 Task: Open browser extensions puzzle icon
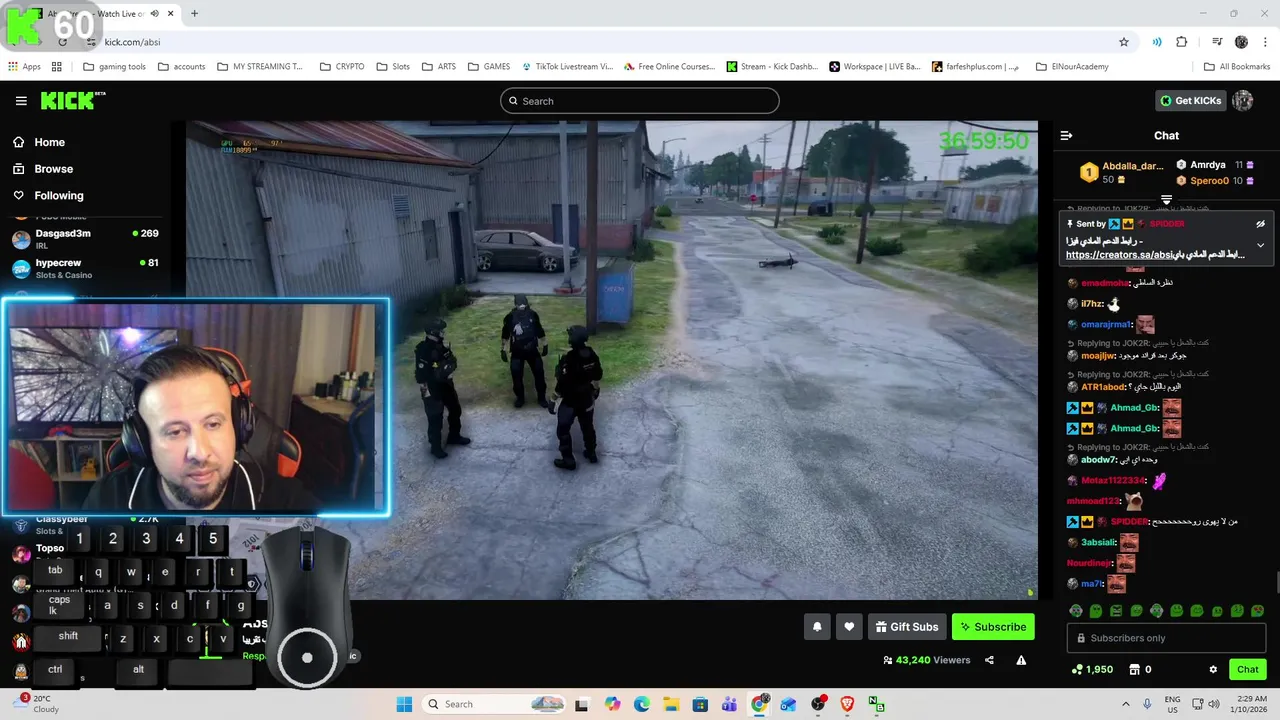coord(1182,42)
